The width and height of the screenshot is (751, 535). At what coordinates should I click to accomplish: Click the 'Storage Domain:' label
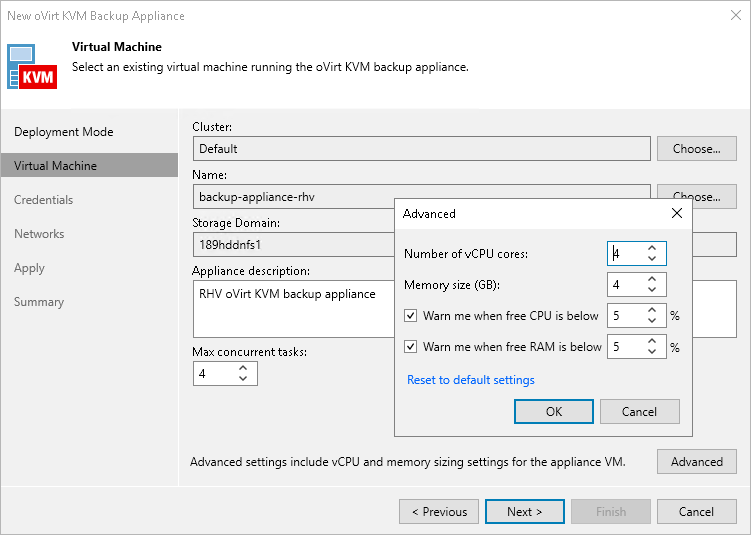236,223
